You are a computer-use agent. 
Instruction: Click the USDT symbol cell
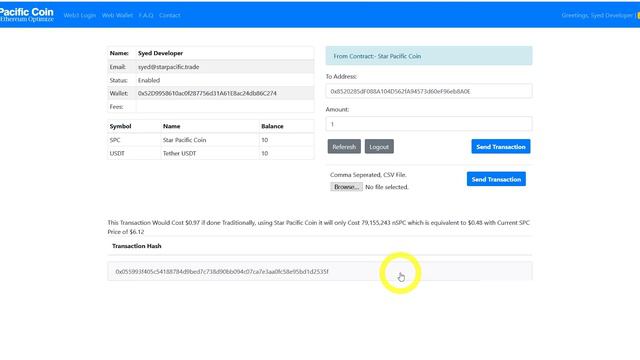pos(134,153)
